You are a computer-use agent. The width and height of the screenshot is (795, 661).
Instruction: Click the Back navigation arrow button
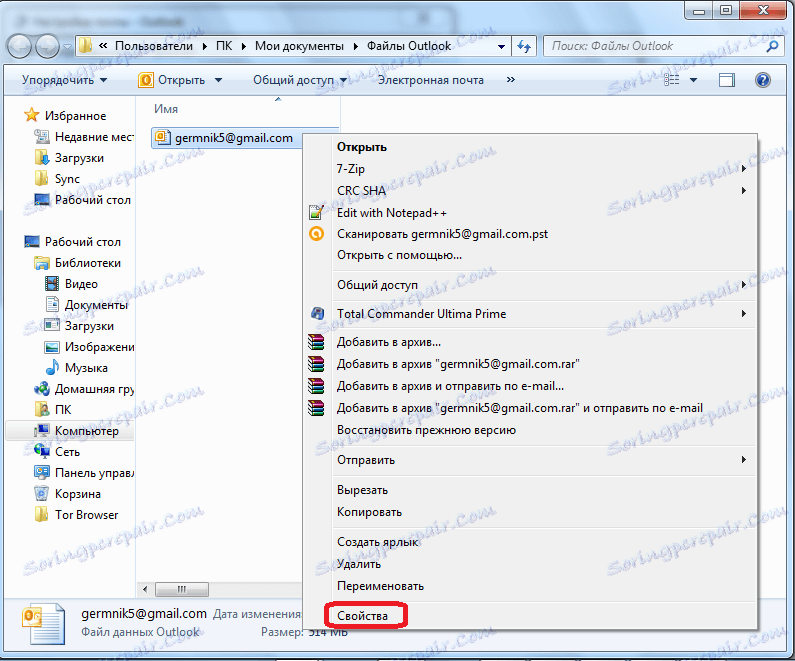pos(19,47)
